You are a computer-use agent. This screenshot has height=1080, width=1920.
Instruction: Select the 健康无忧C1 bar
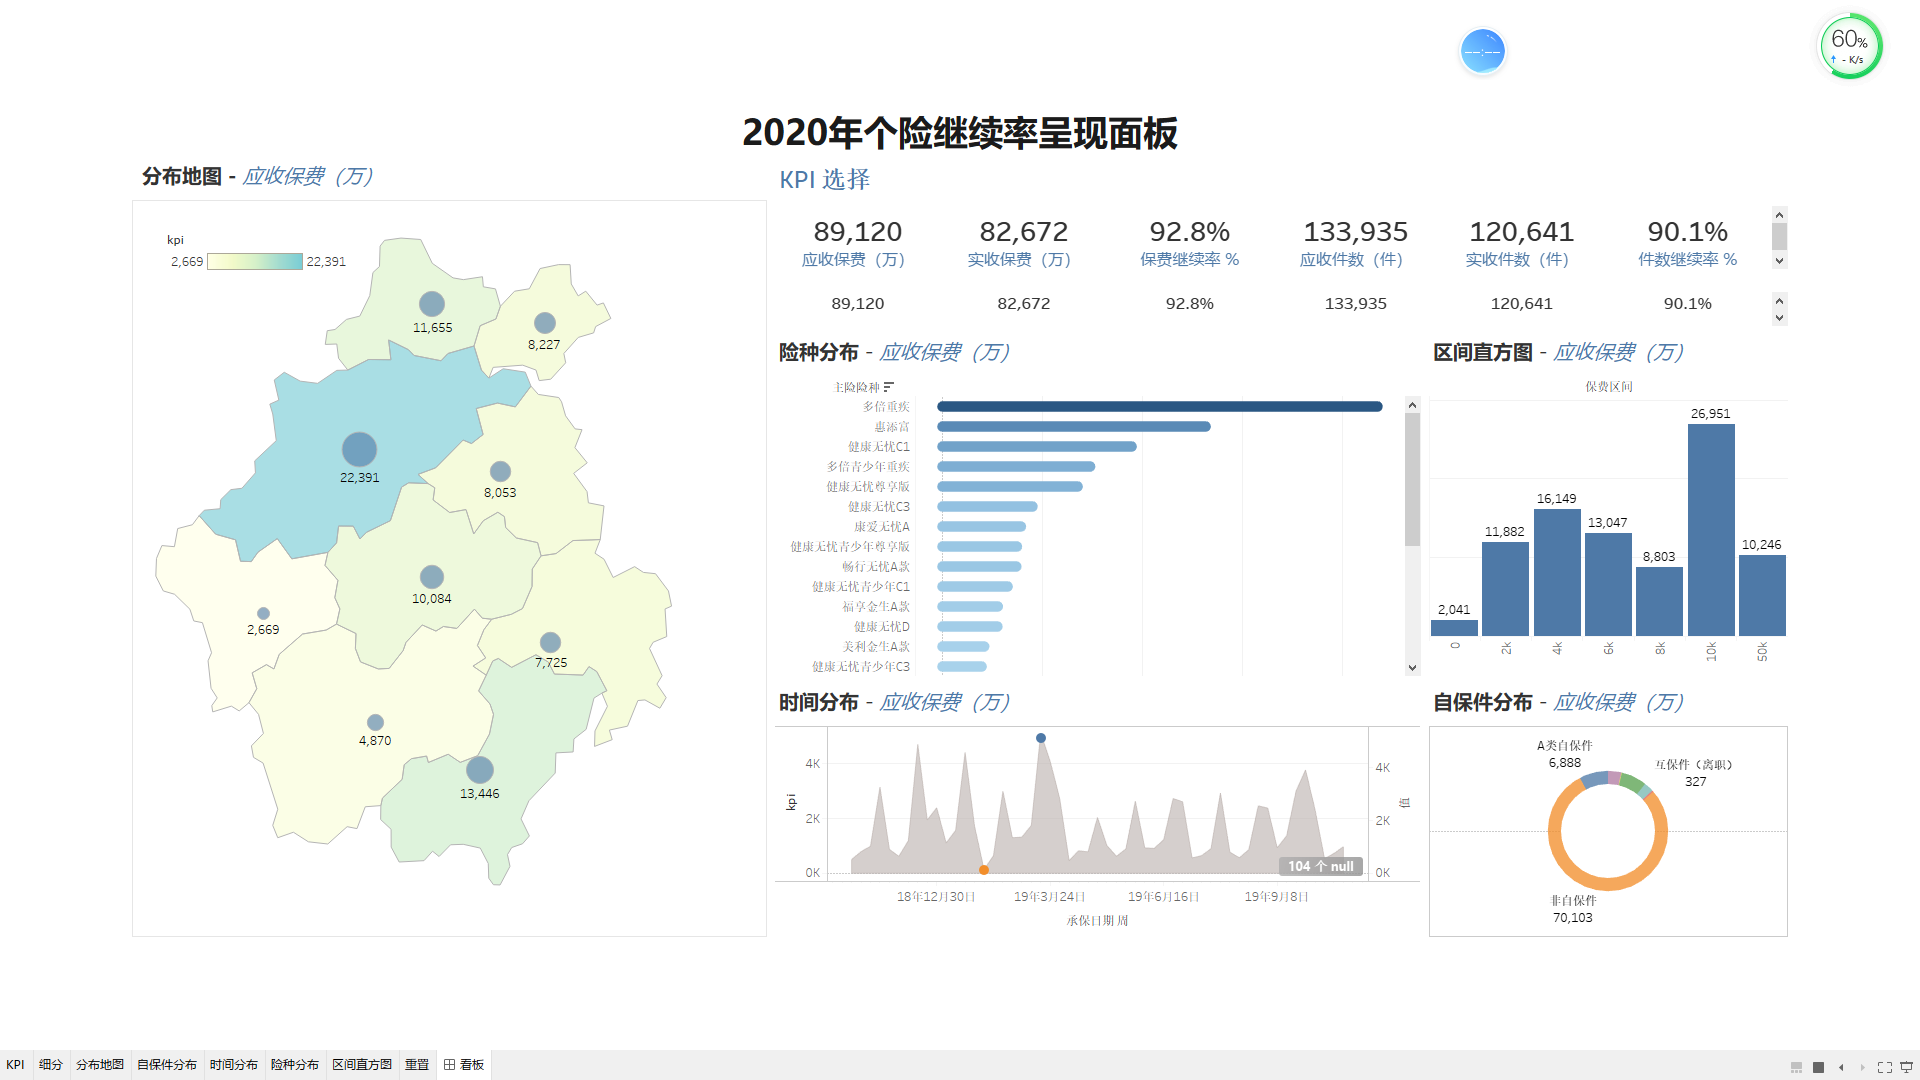(x=1037, y=447)
